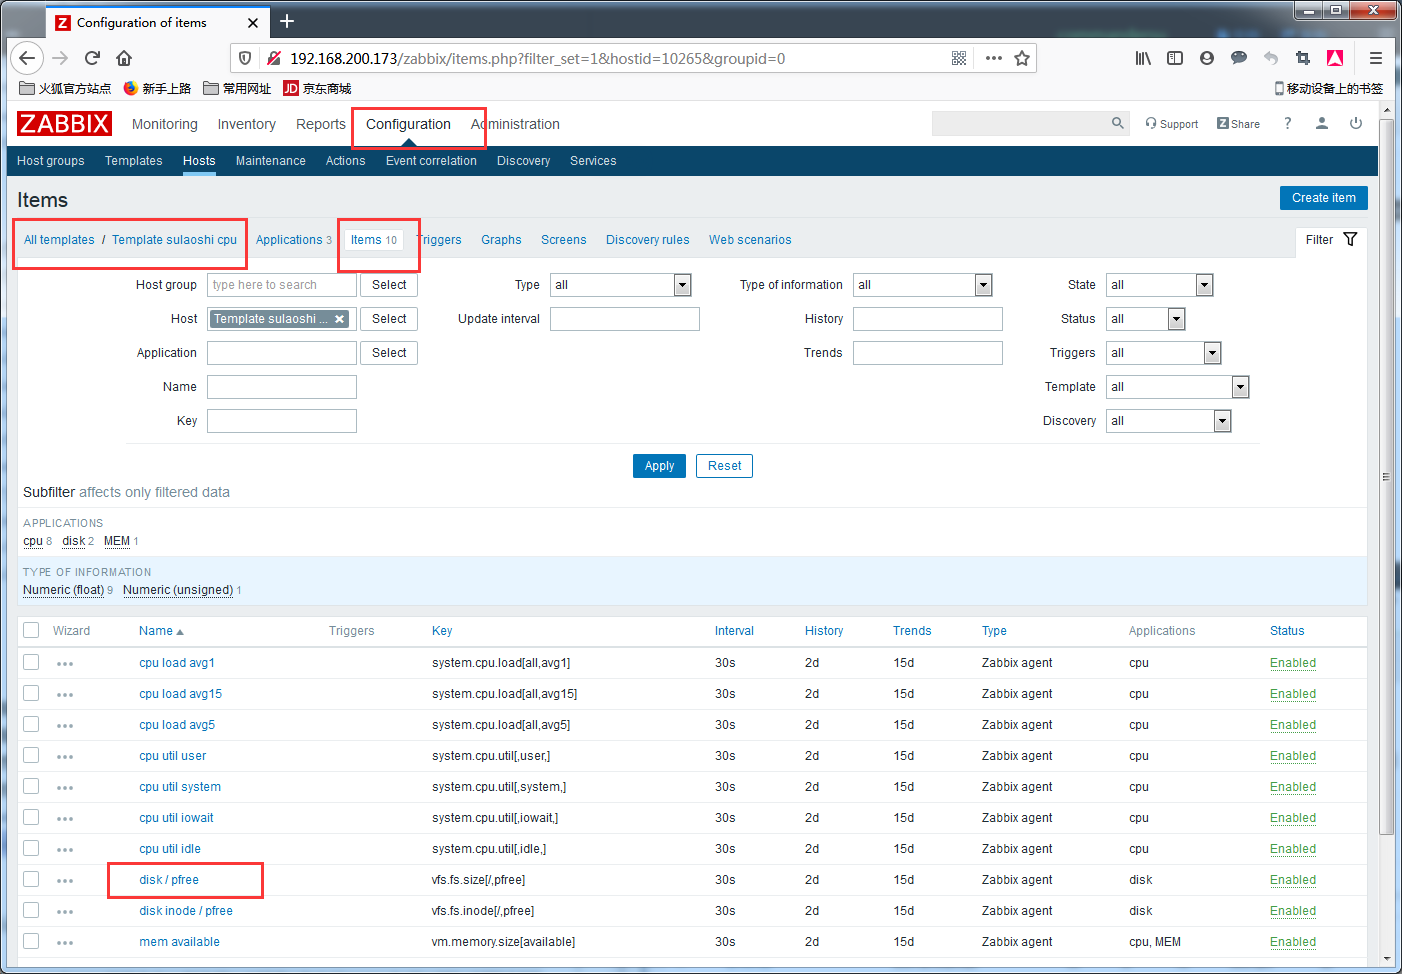Viewport: 1402px width, 974px height.
Task: Sign out using the power icon
Action: tap(1356, 123)
